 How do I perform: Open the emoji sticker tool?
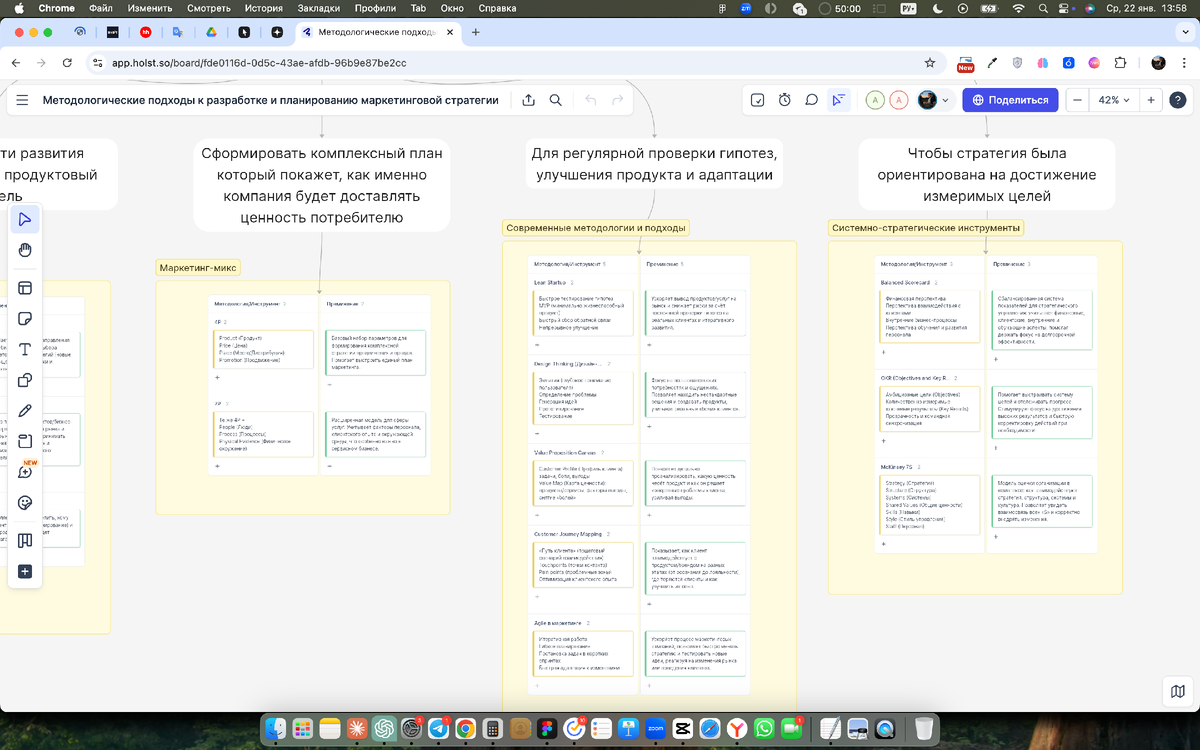pyautogui.click(x=25, y=503)
